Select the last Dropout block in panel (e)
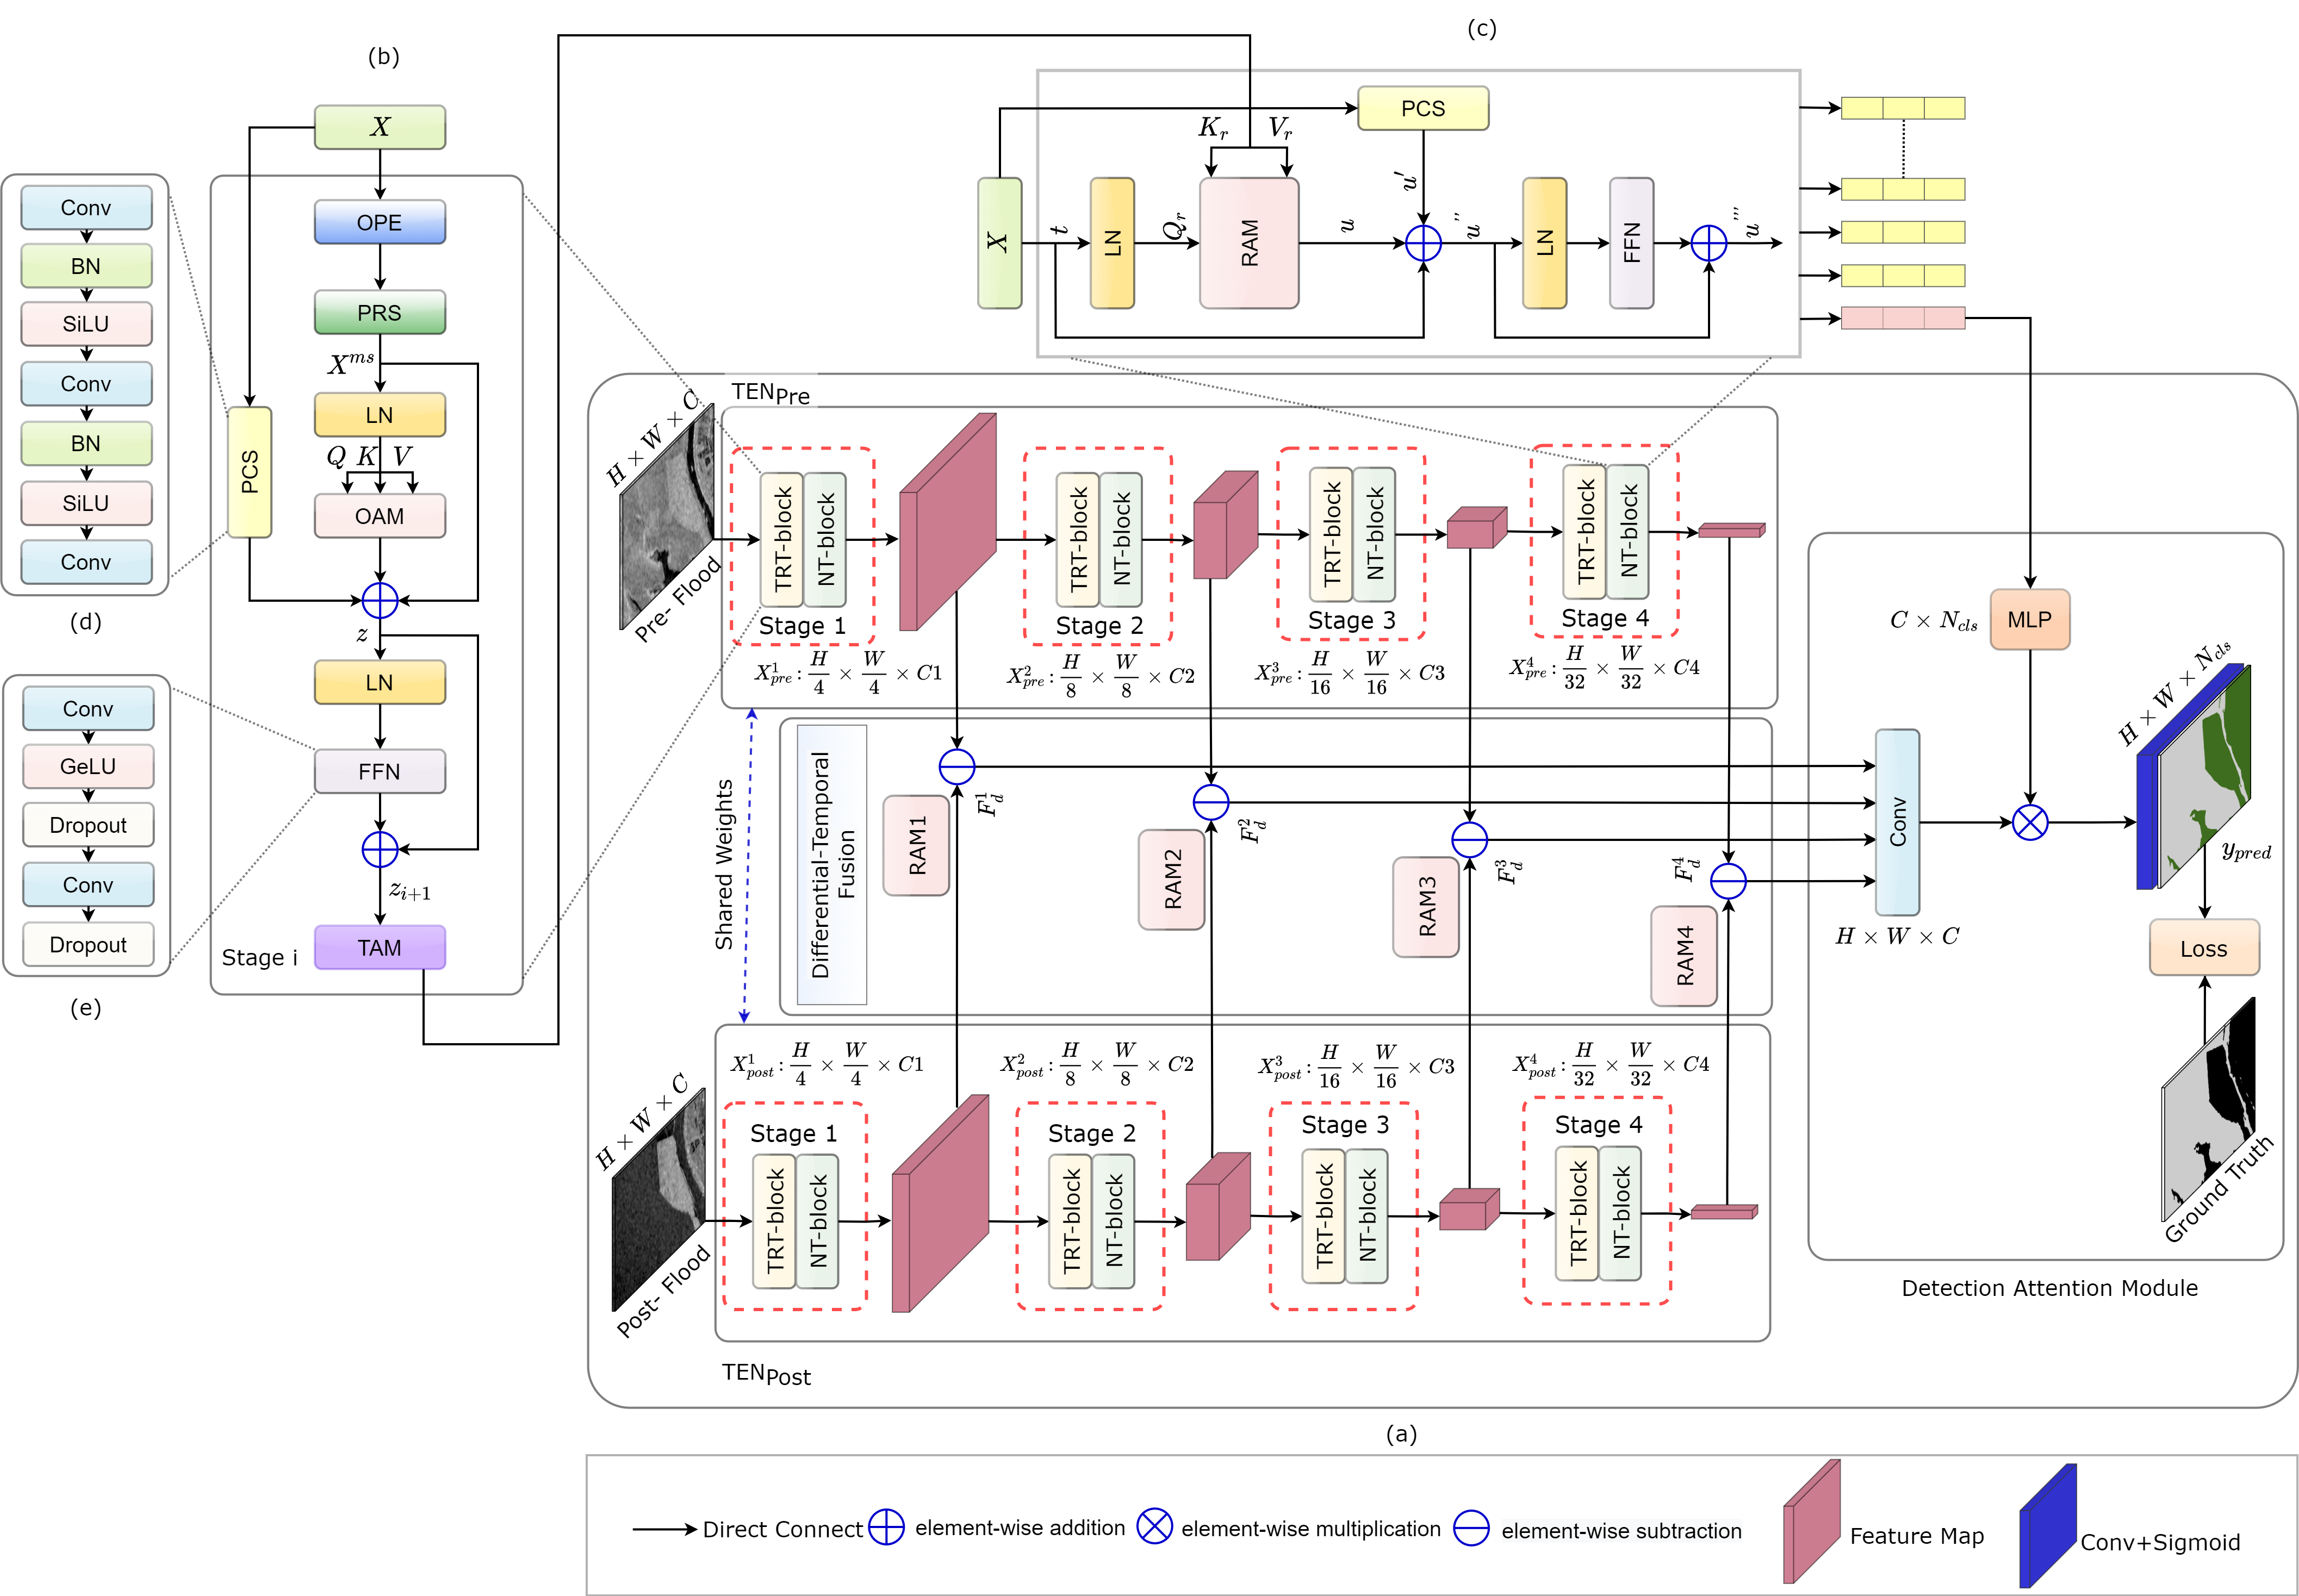Image resolution: width=2299 pixels, height=1596 pixels. point(88,944)
